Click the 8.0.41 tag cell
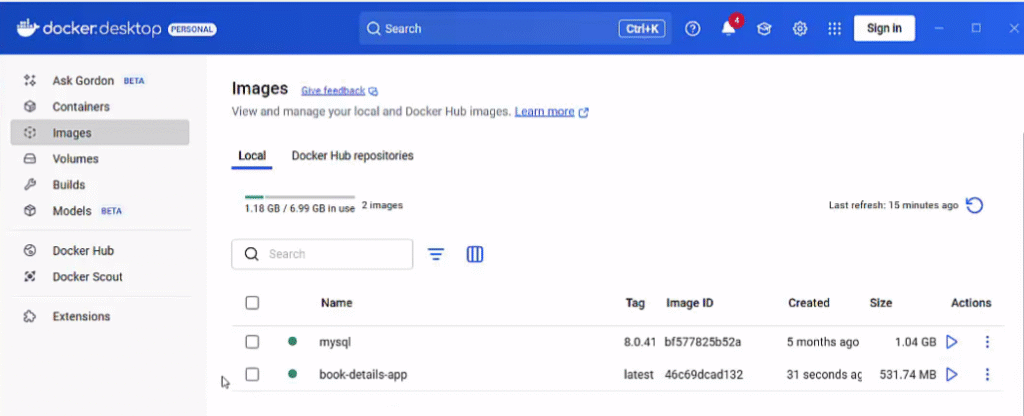This screenshot has width=1024, height=416. pos(640,342)
